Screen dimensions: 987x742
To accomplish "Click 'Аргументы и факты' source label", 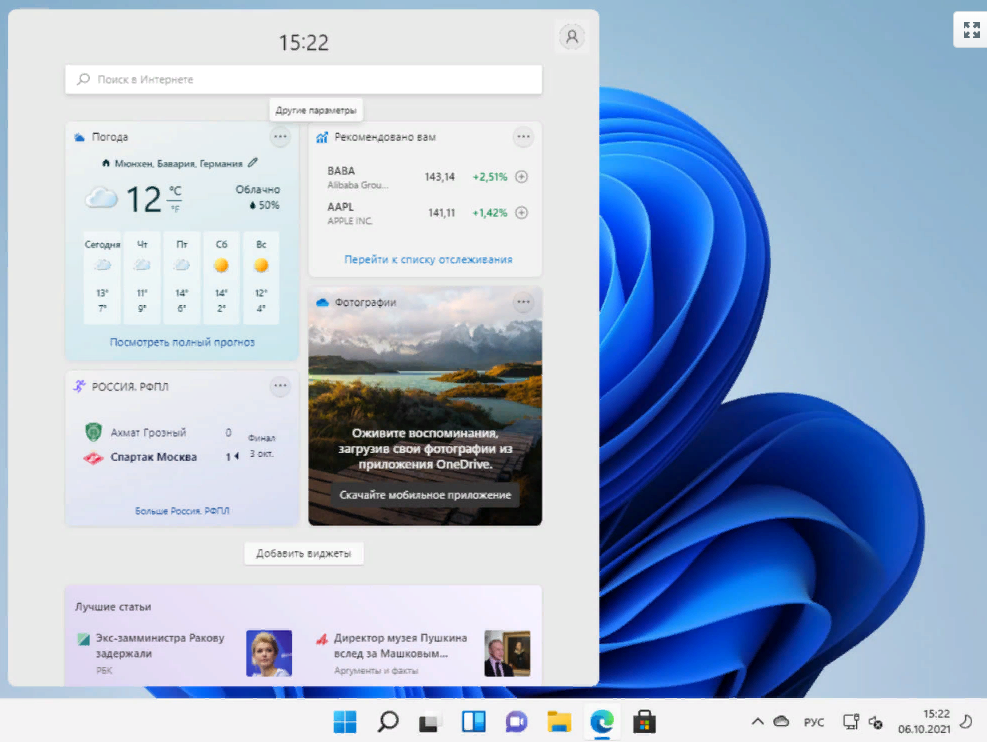I will tap(376, 670).
